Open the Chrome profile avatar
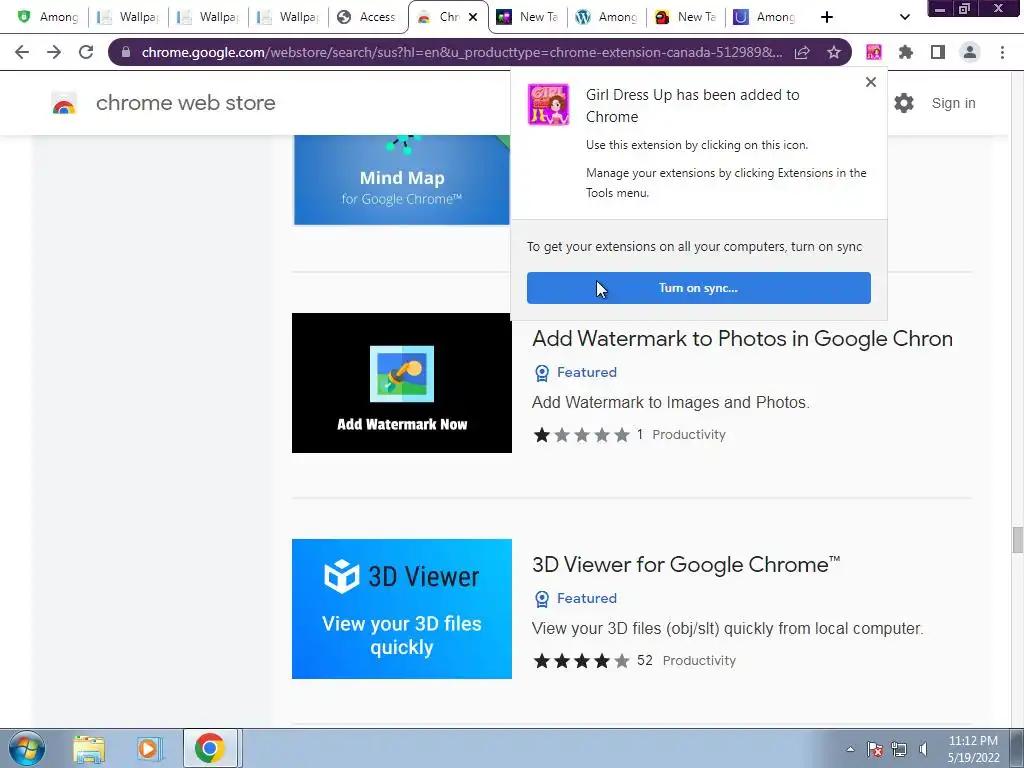The height and width of the screenshot is (768, 1024). 970,52
